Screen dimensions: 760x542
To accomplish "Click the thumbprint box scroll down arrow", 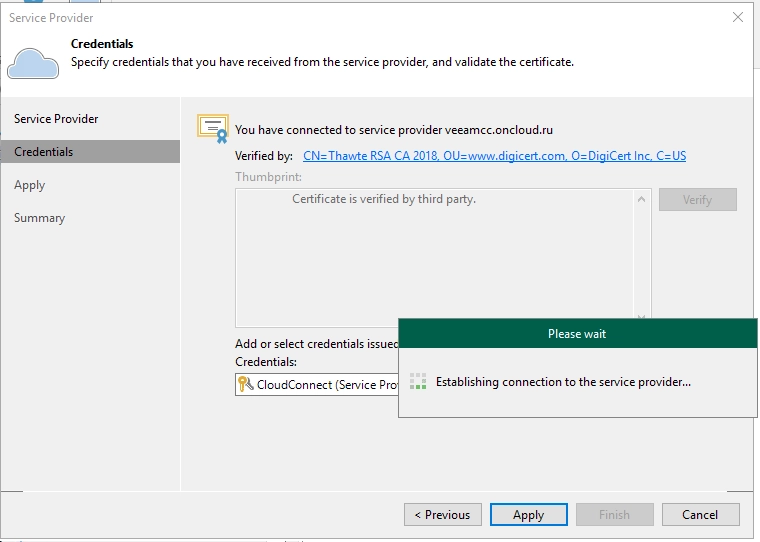I will click(642, 317).
